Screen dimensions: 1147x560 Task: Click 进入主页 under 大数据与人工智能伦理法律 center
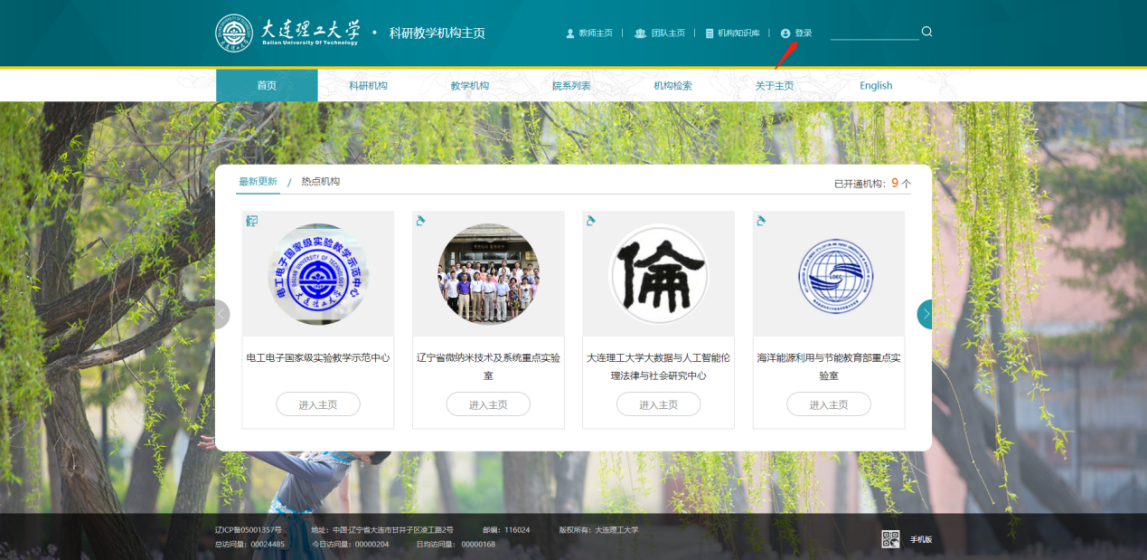658,404
